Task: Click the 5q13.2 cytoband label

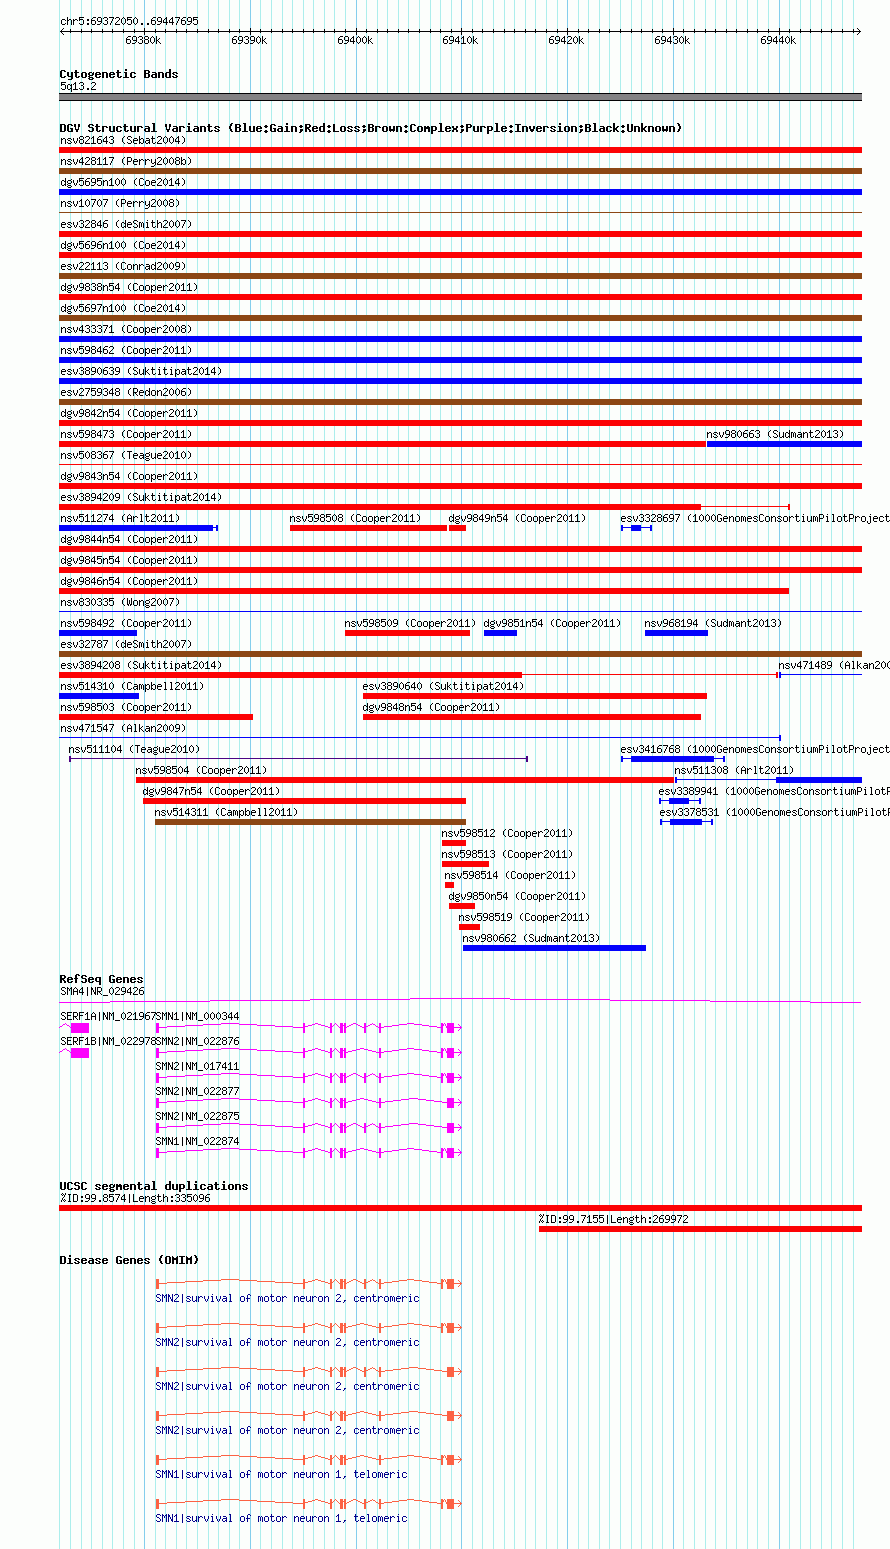Action: tap(78, 86)
